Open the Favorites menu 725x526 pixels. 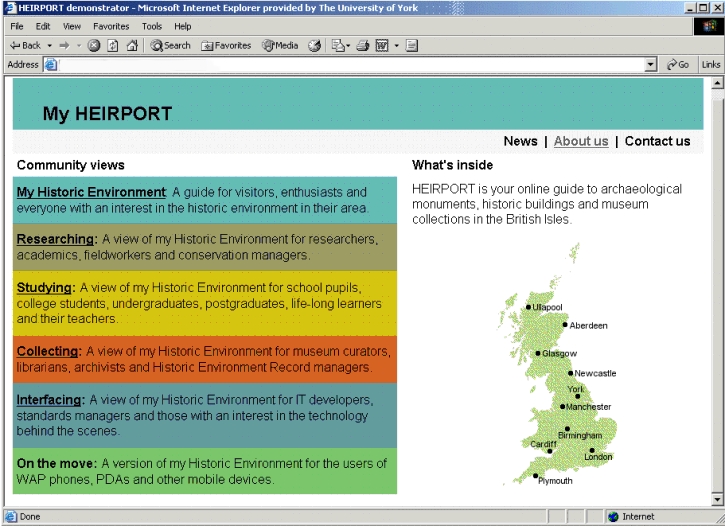111,26
